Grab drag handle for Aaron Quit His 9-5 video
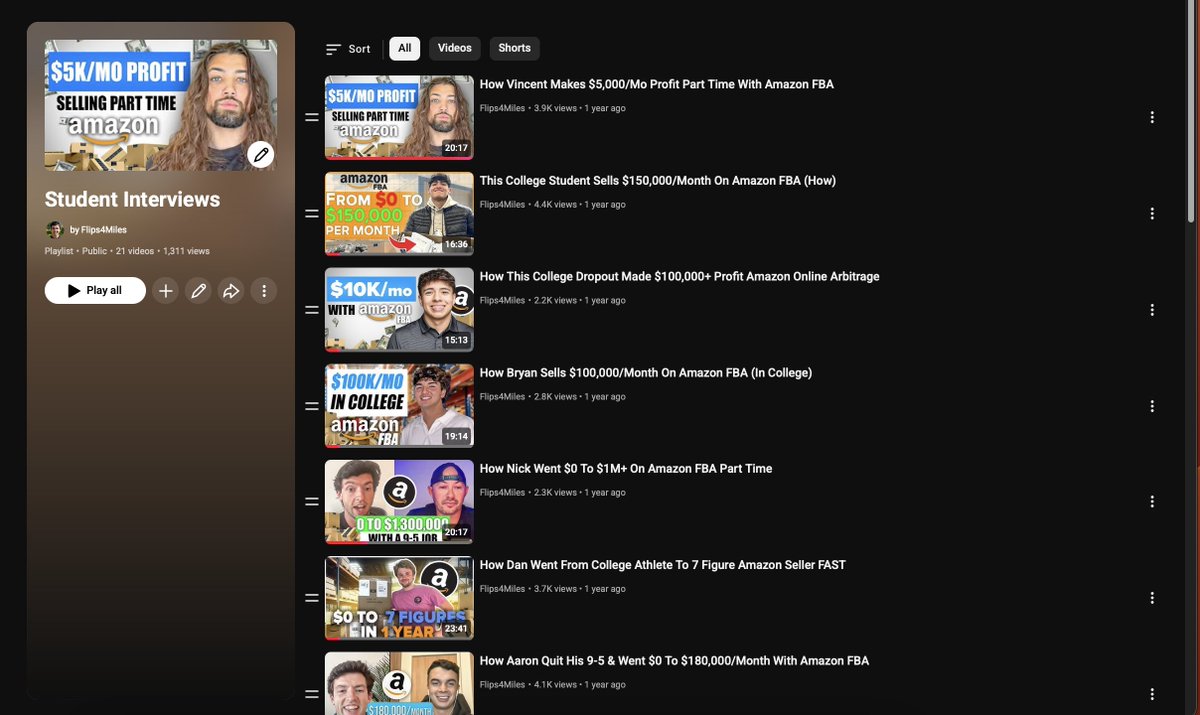The width and height of the screenshot is (1200, 715). coord(312,694)
